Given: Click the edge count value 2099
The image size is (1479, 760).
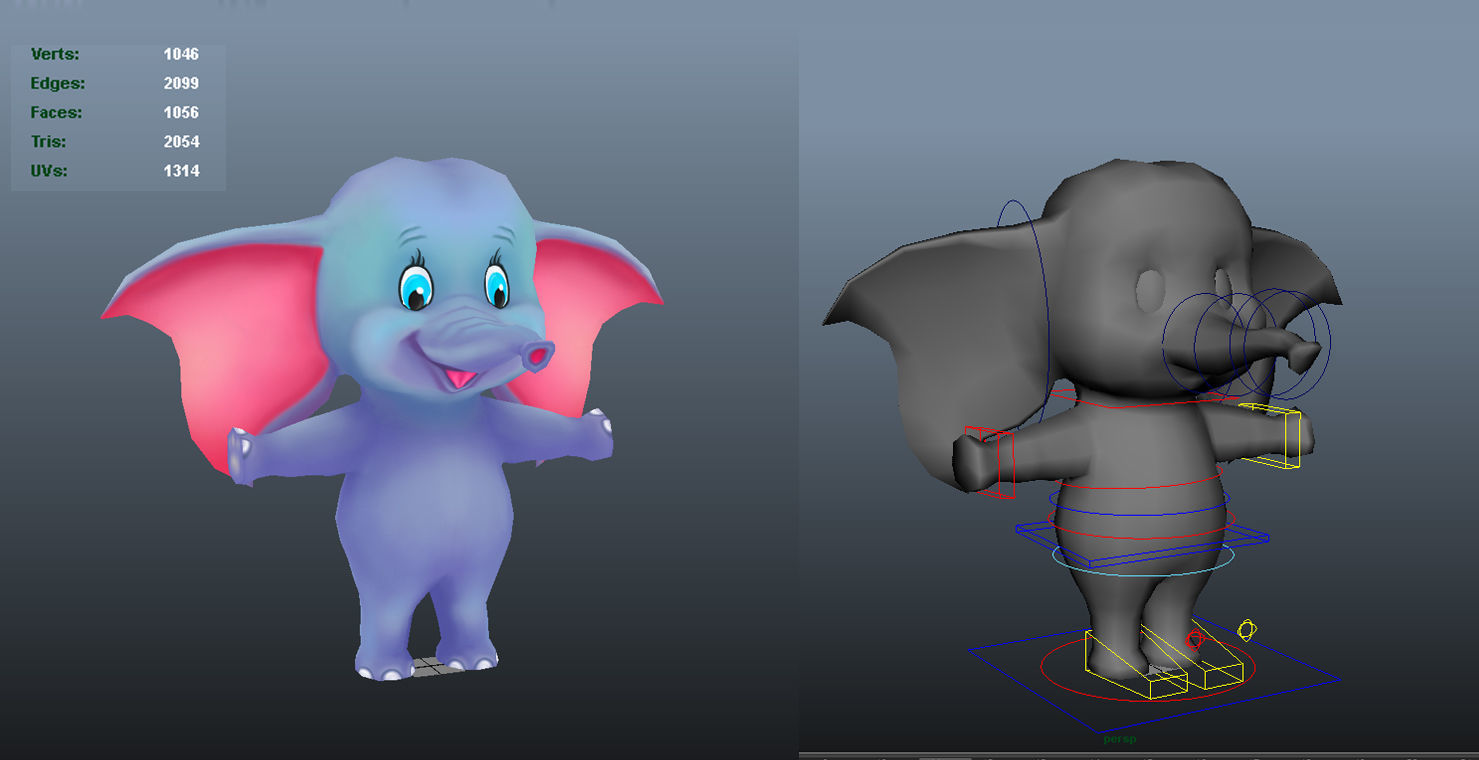Looking at the screenshot, I should pos(181,83).
